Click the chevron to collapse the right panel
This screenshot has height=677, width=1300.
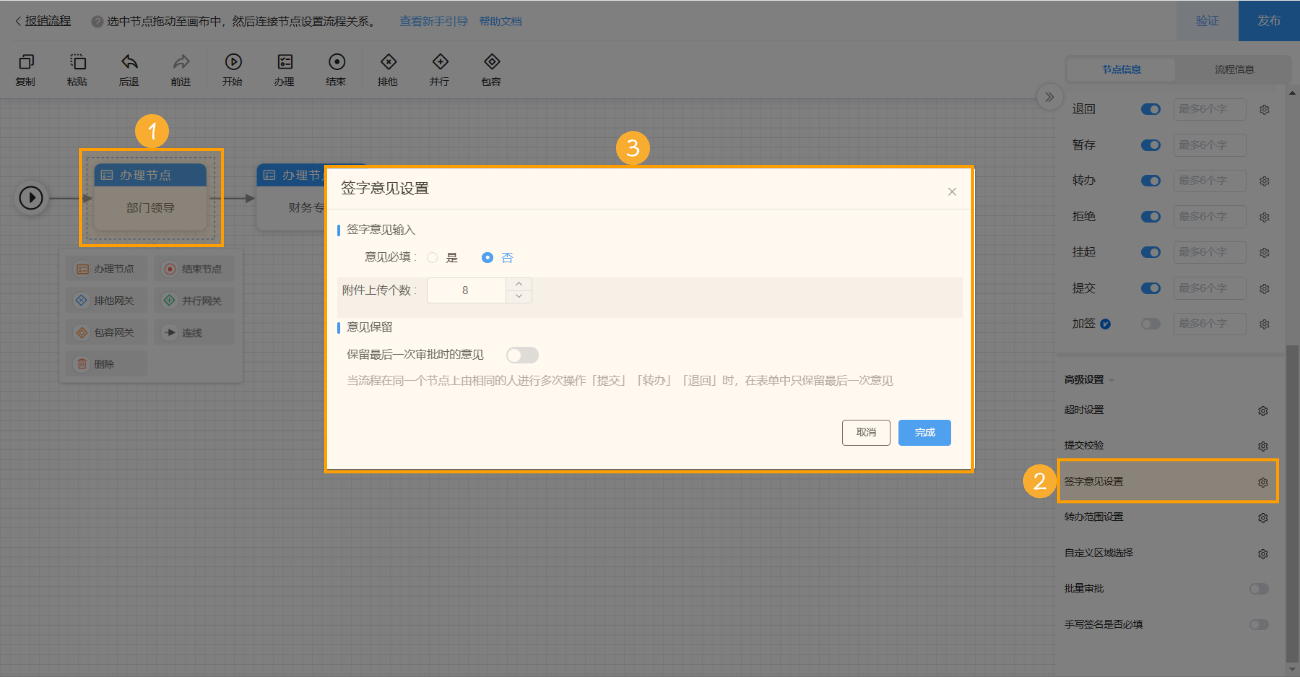[x=1049, y=97]
